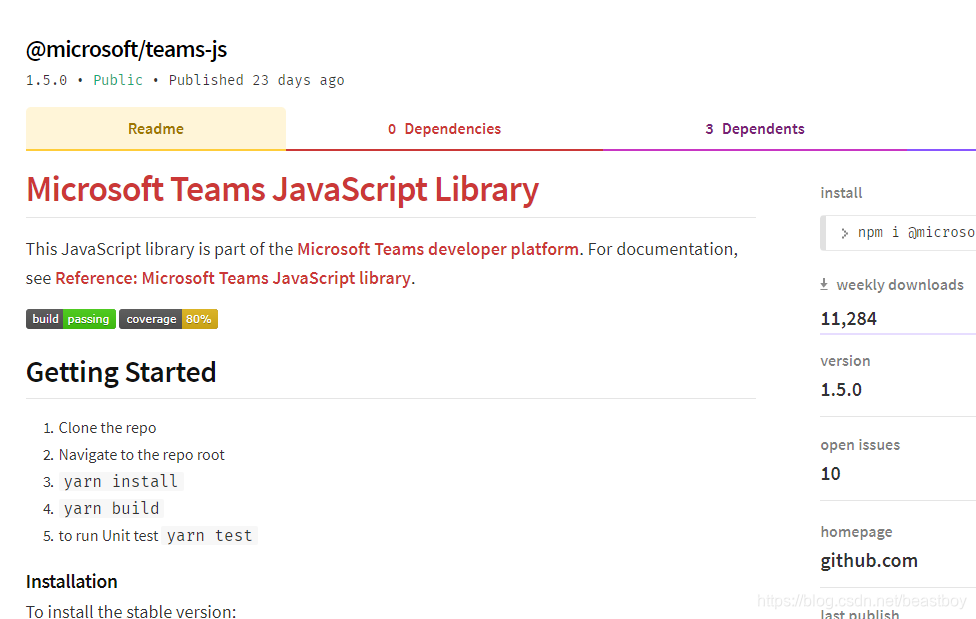Click the weekly downloads number 11,284
Viewport: 976px width, 619px height.
pyautogui.click(x=848, y=319)
